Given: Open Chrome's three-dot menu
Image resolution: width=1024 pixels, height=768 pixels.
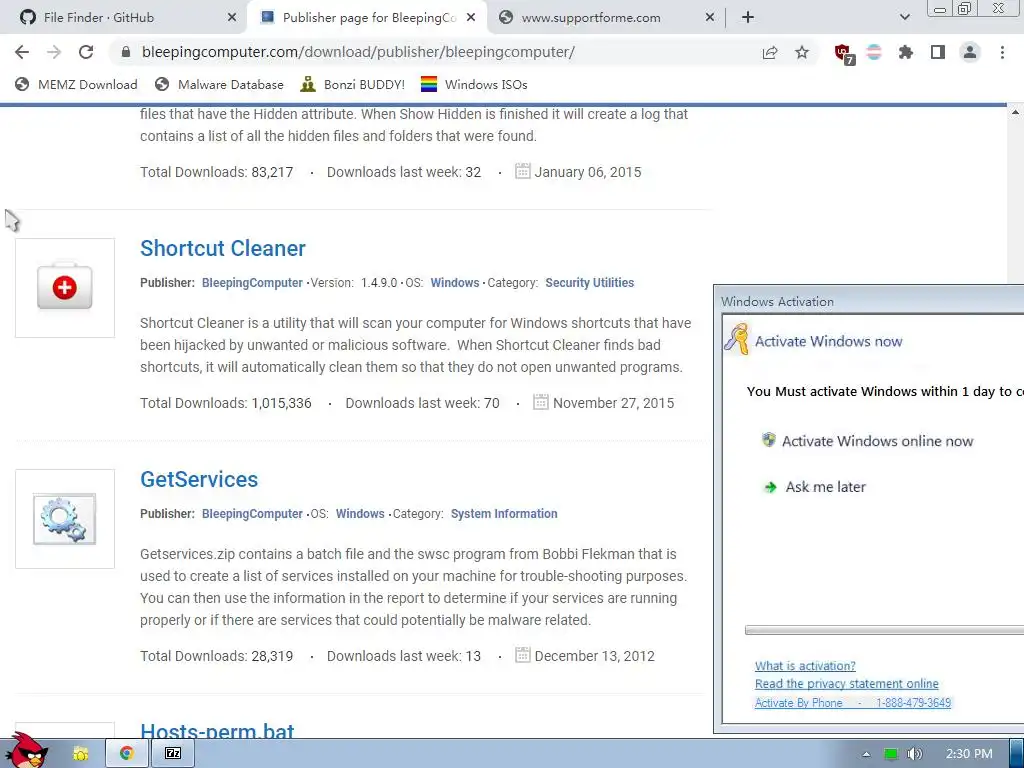Looking at the screenshot, I should [1002, 52].
